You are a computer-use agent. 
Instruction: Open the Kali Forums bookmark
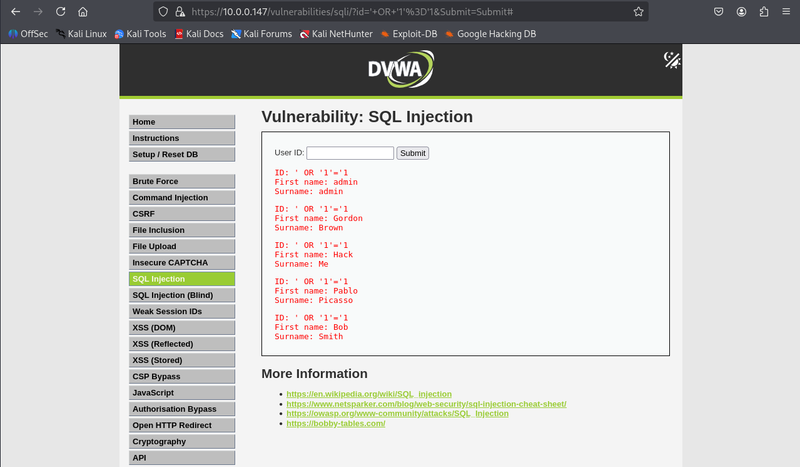pyautogui.click(x=261, y=34)
